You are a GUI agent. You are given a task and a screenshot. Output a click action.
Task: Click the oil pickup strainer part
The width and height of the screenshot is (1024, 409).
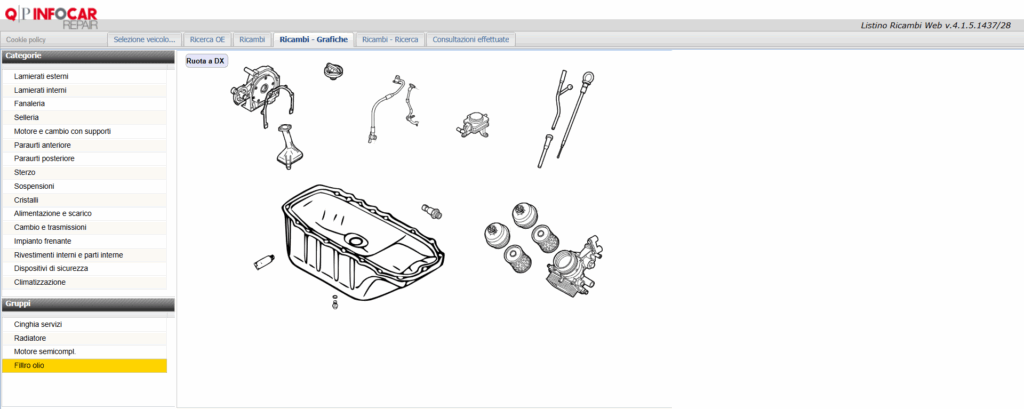coord(287,146)
